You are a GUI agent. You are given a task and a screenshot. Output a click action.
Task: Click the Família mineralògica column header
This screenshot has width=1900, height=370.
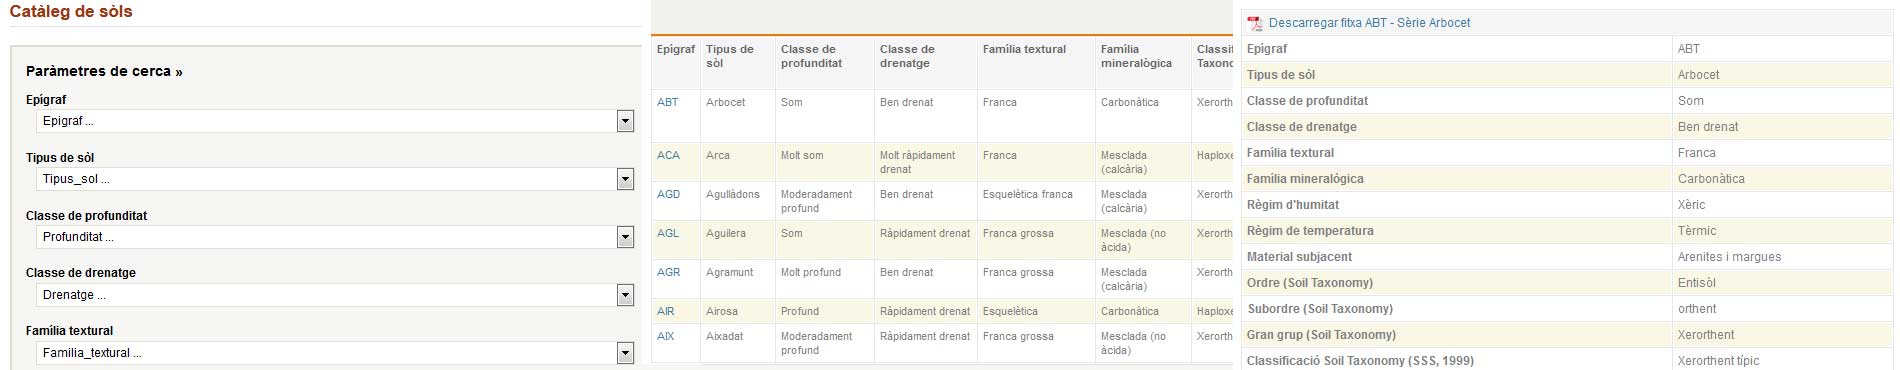pos(1136,56)
